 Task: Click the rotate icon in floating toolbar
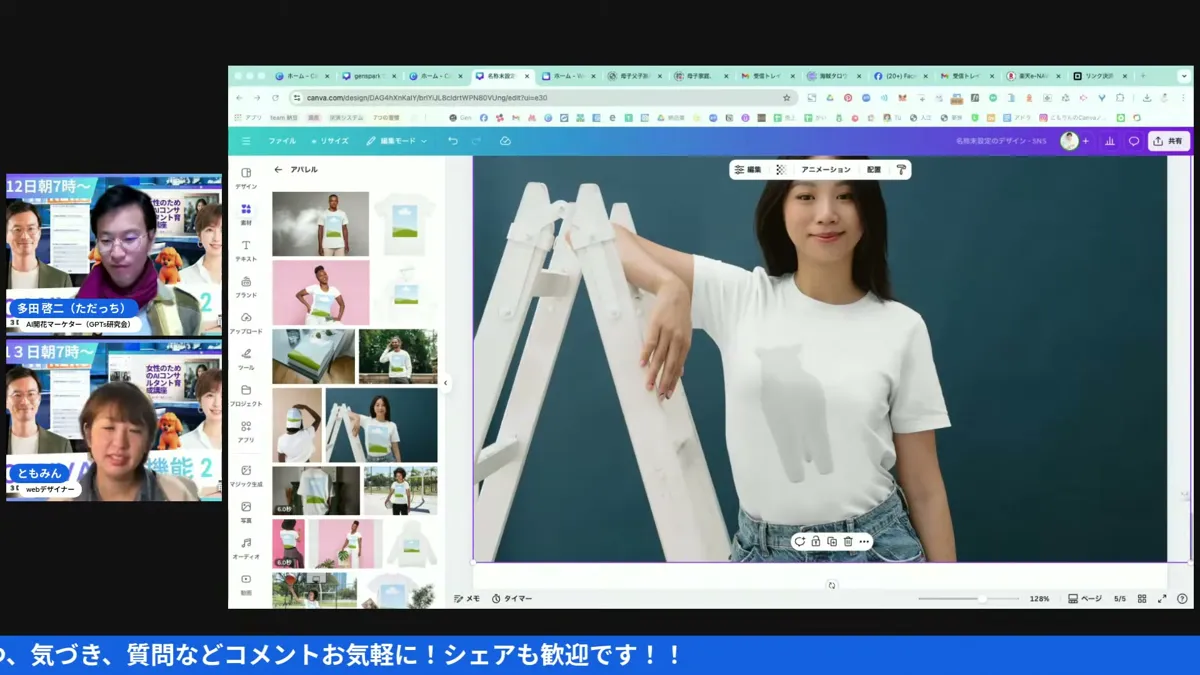point(799,542)
